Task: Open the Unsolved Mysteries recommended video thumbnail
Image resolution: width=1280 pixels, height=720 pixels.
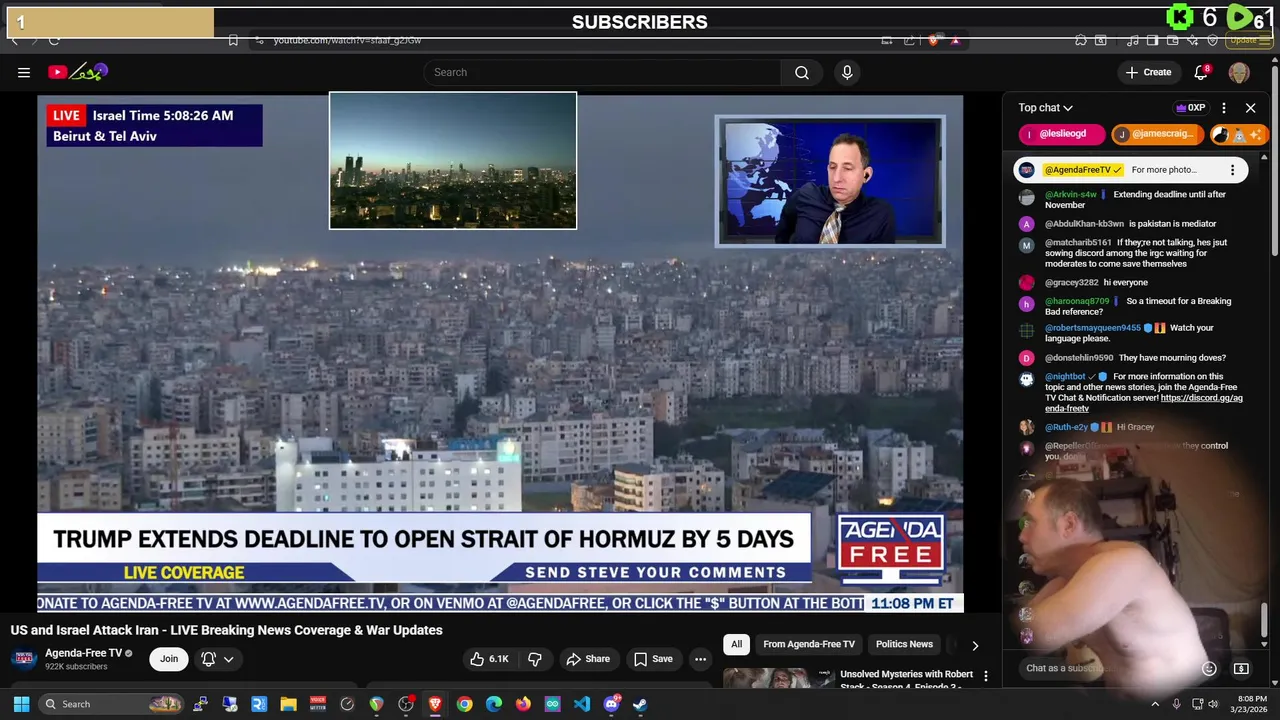Action: click(x=778, y=679)
